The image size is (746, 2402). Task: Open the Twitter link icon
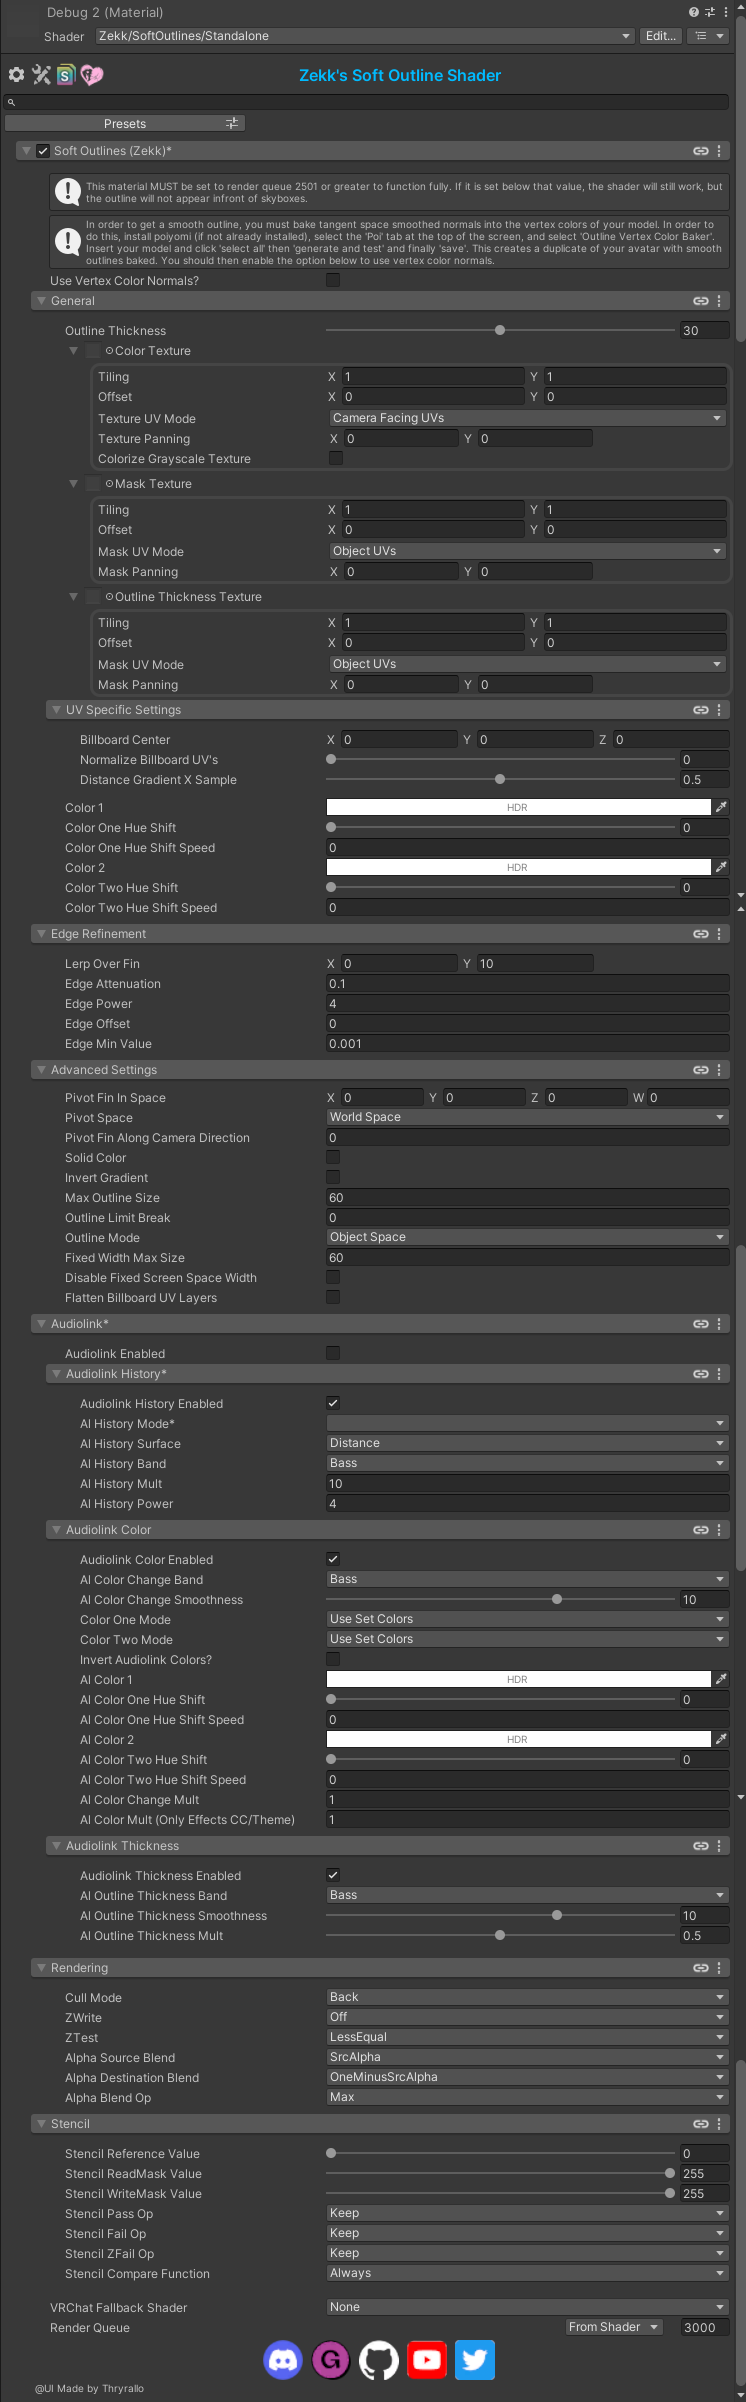[x=475, y=2360]
